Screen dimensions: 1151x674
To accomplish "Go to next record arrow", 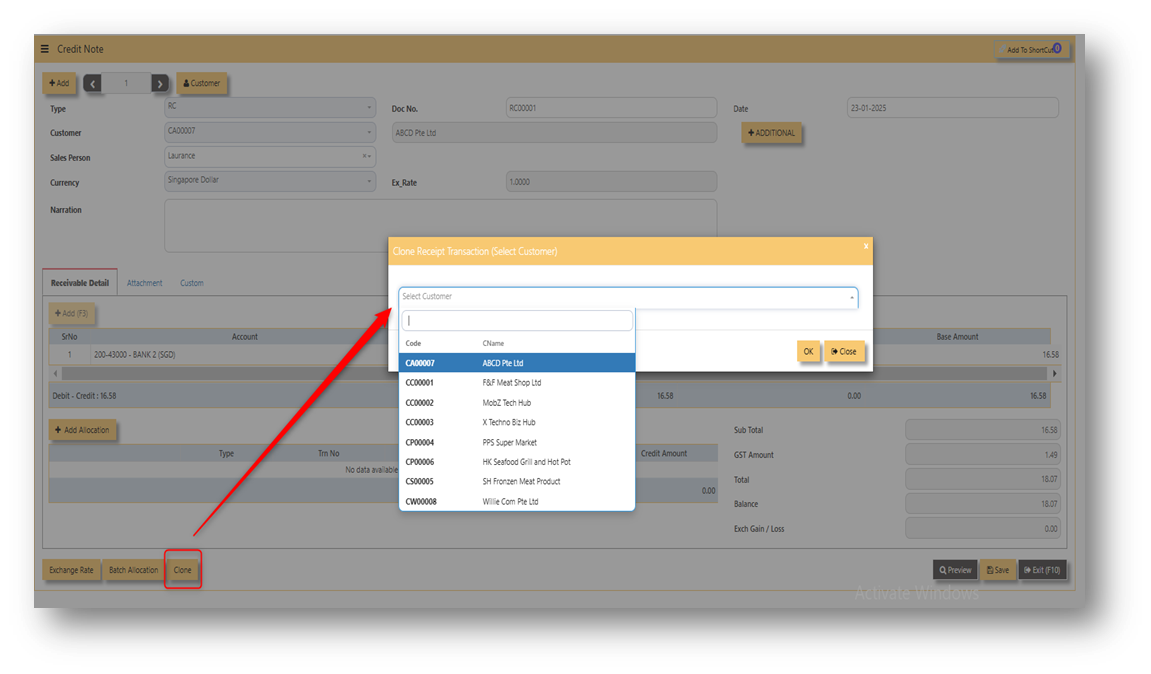I will tap(160, 84).
